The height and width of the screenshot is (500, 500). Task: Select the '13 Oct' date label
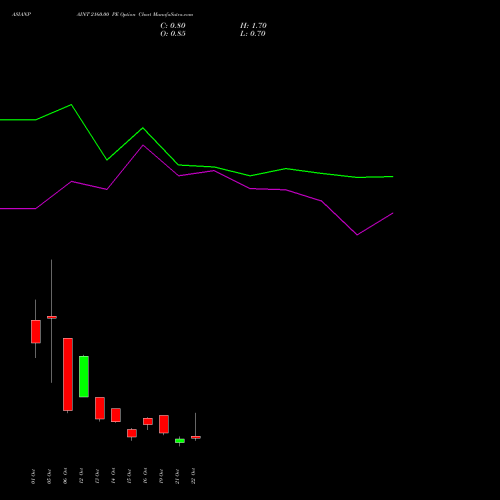tap(97, 476)
